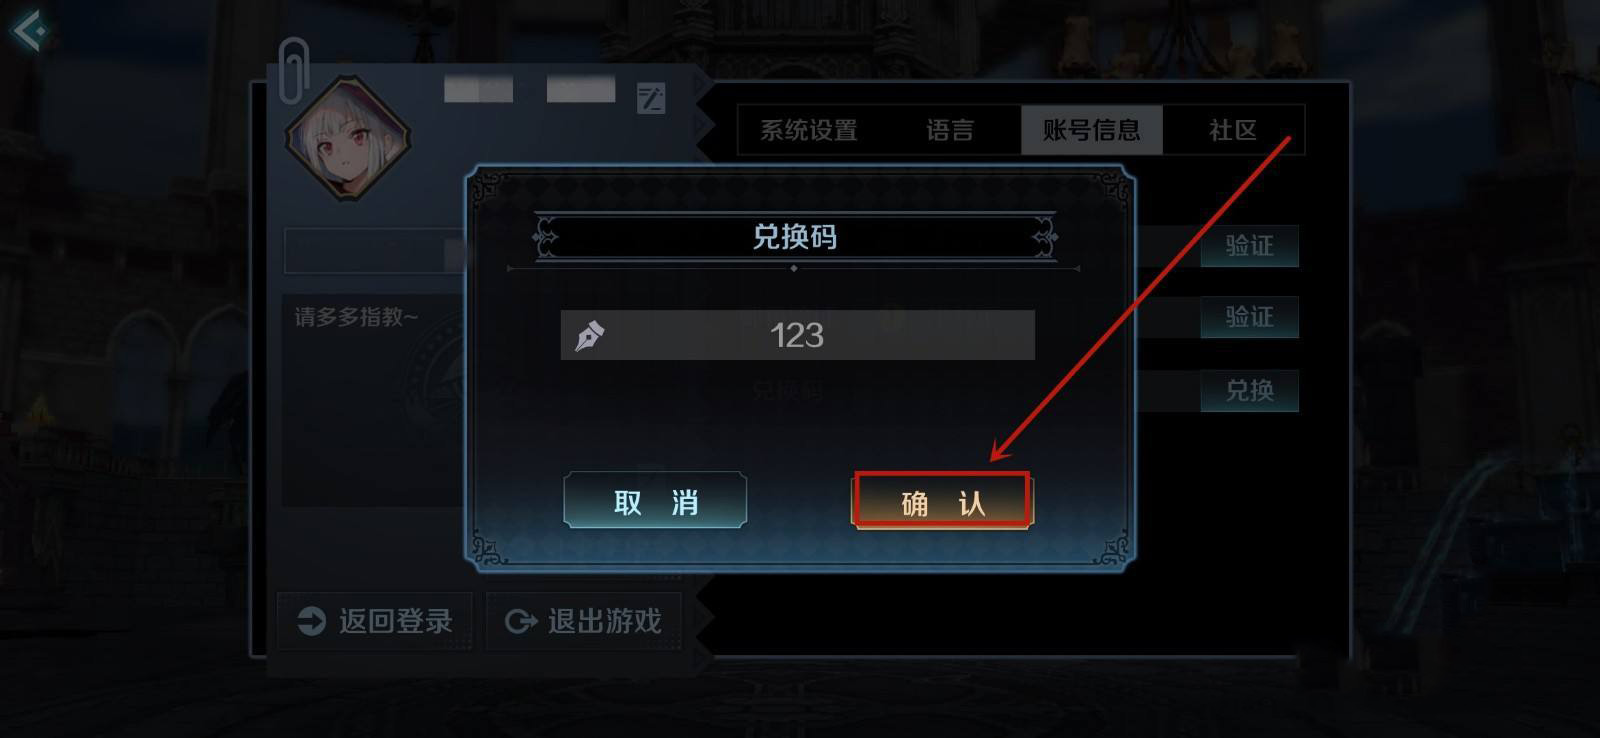The width and height of the screenshot is (1600, 738).
Task: Switch to the 系统设置 tab
Action: pyautogui.click(x=809, y=130)
